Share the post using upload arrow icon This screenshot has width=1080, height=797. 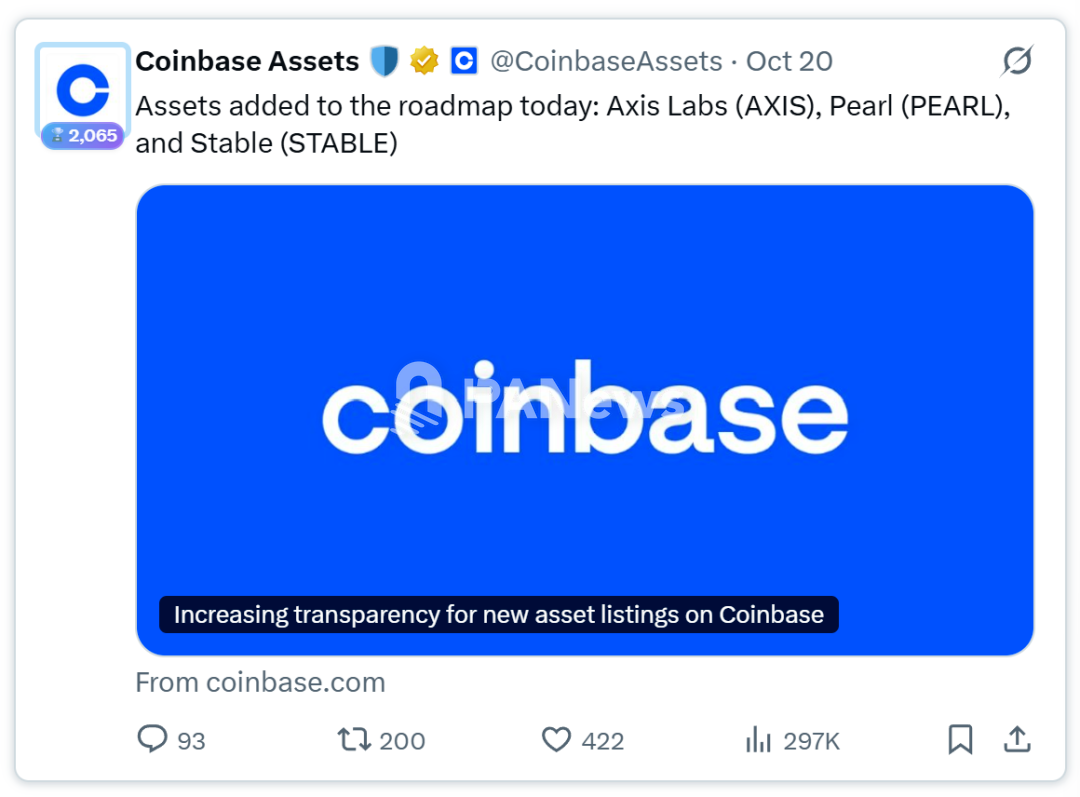[1017, 739]
